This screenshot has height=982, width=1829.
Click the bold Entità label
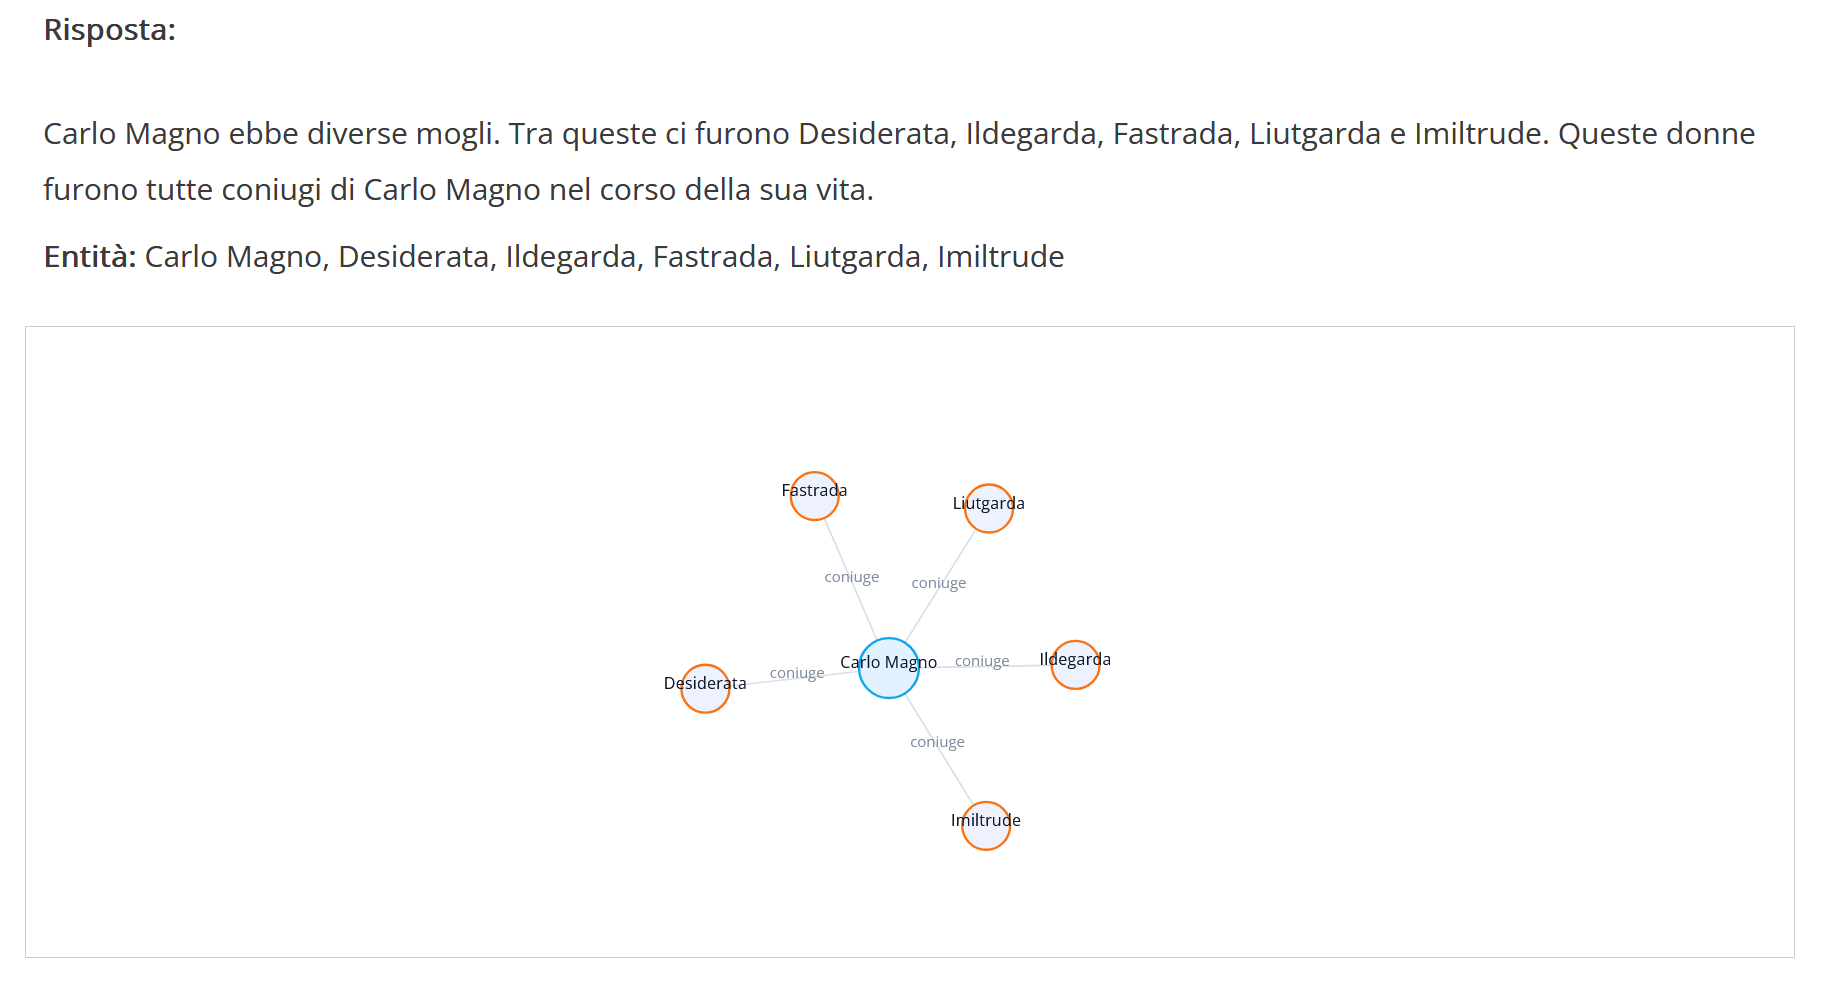point(90,257)
